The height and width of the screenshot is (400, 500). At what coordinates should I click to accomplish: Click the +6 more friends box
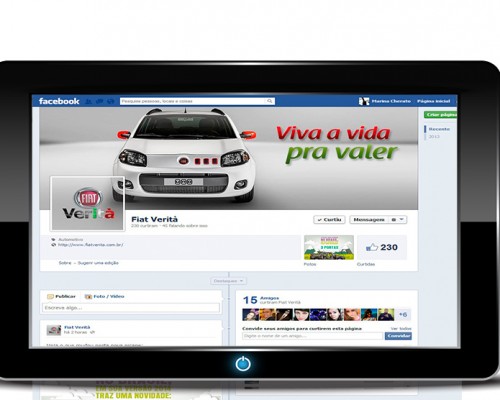pos(403,315)
